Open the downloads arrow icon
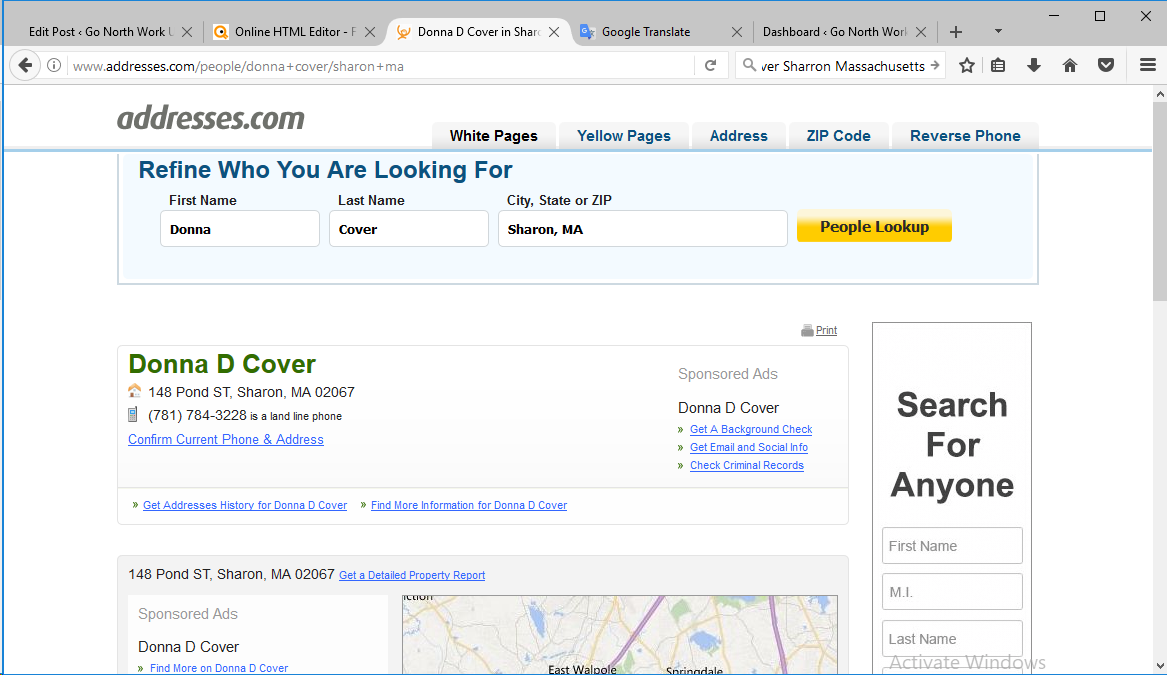1167x675 pixels. [x=1034, y=65]
